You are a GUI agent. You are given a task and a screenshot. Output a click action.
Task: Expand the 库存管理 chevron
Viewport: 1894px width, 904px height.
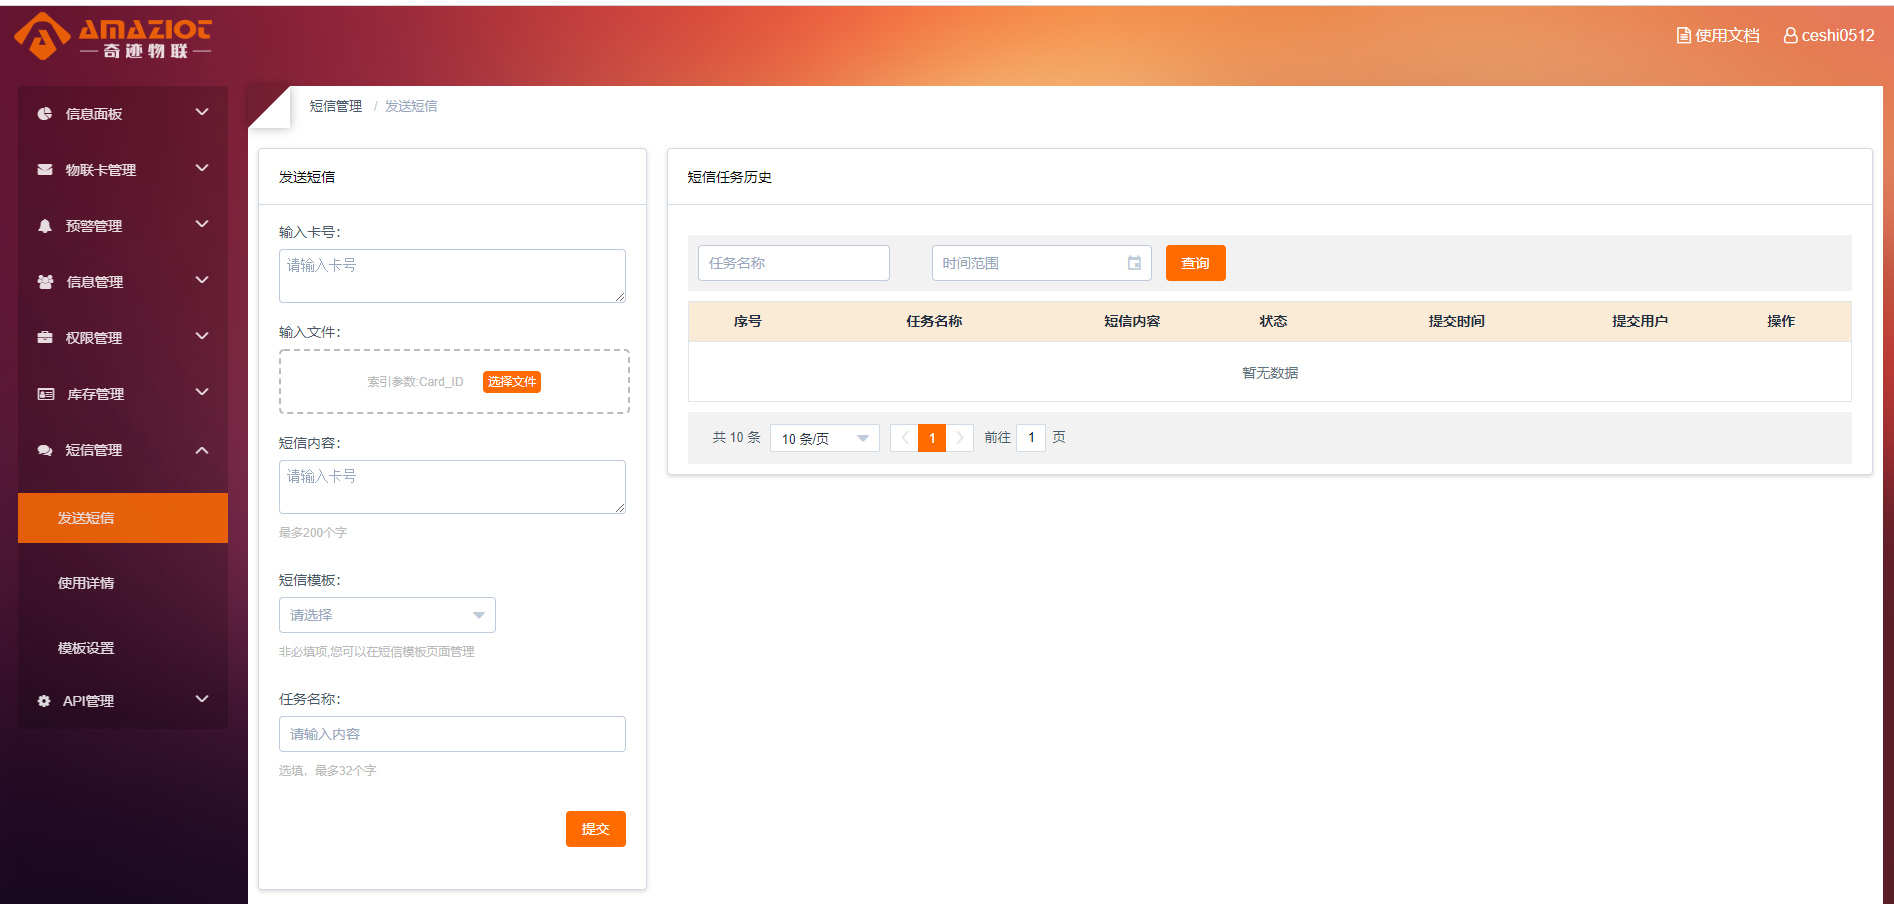[x=202, y=392]
